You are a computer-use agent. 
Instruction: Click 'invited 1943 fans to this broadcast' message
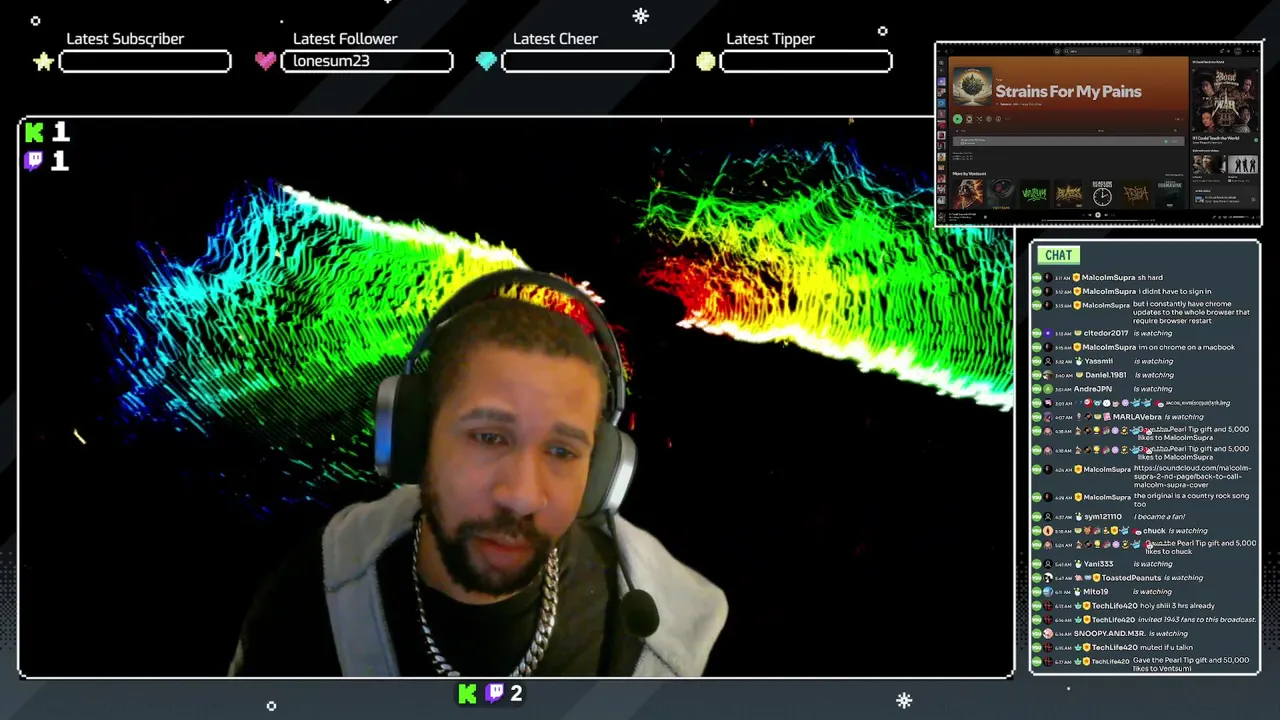(x=1197, y=620)
